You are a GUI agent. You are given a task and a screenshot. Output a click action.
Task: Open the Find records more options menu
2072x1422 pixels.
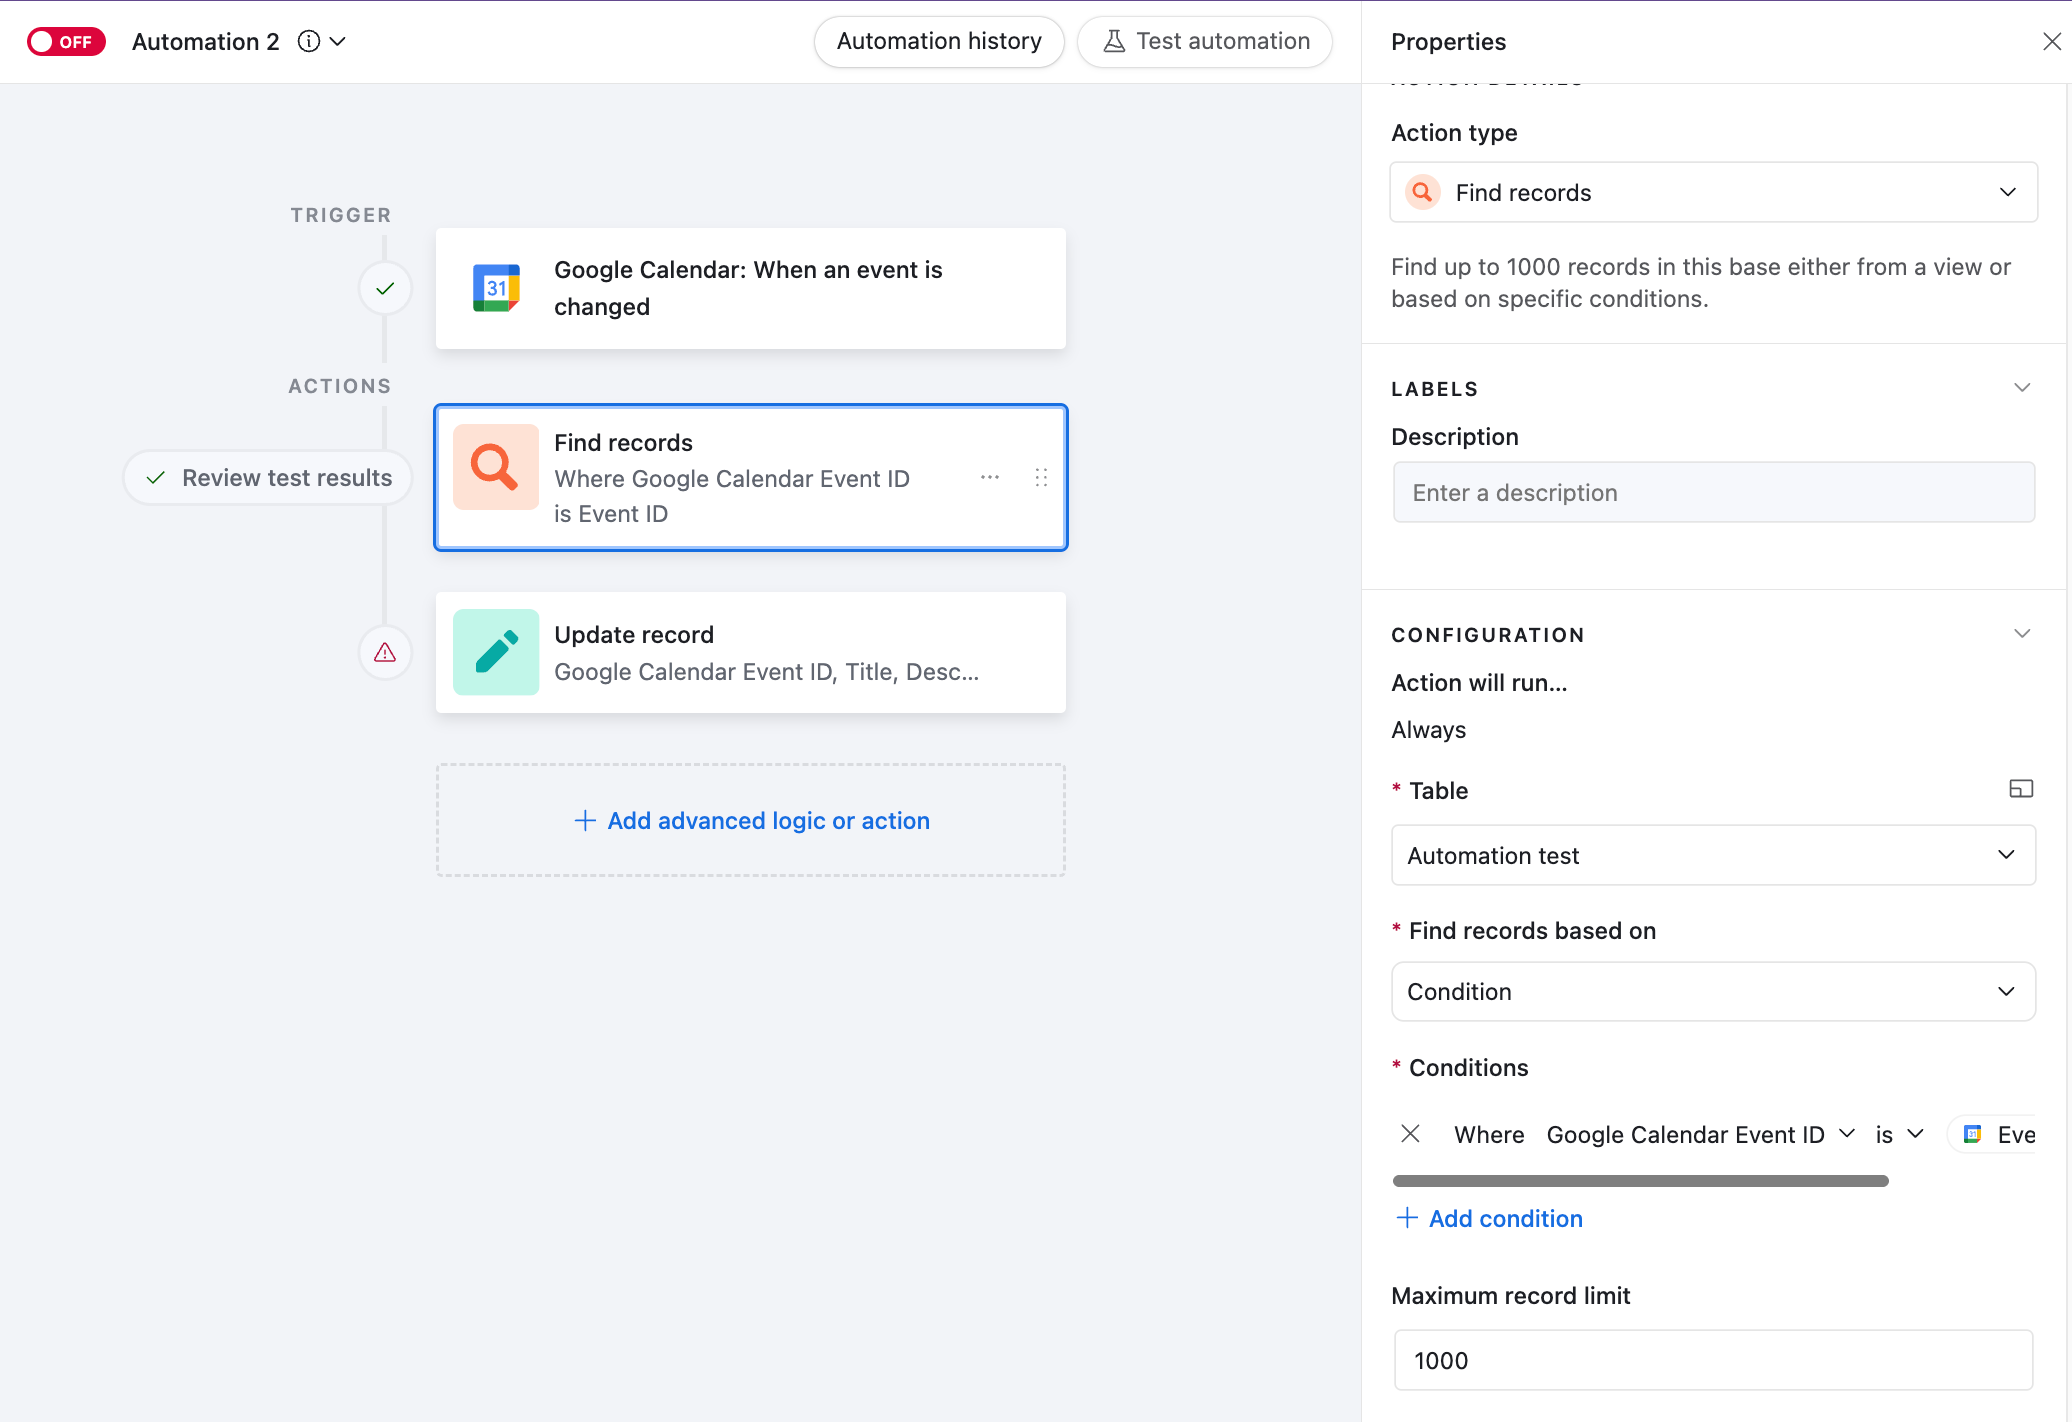pos(990,477)
